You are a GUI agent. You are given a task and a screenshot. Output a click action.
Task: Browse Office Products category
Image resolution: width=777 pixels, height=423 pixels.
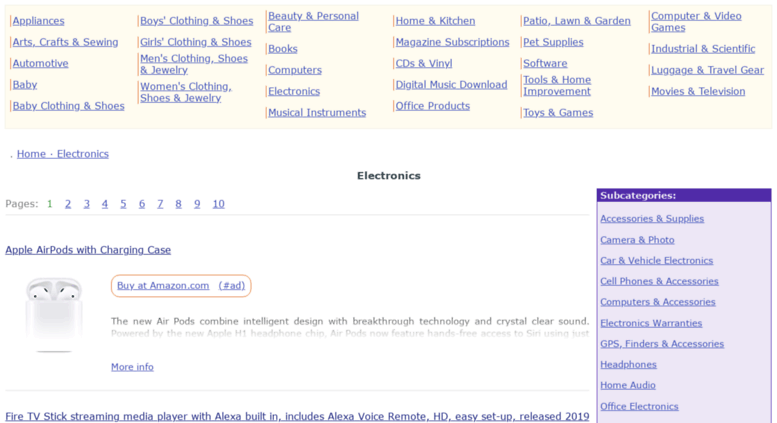(x=433, y=106)
